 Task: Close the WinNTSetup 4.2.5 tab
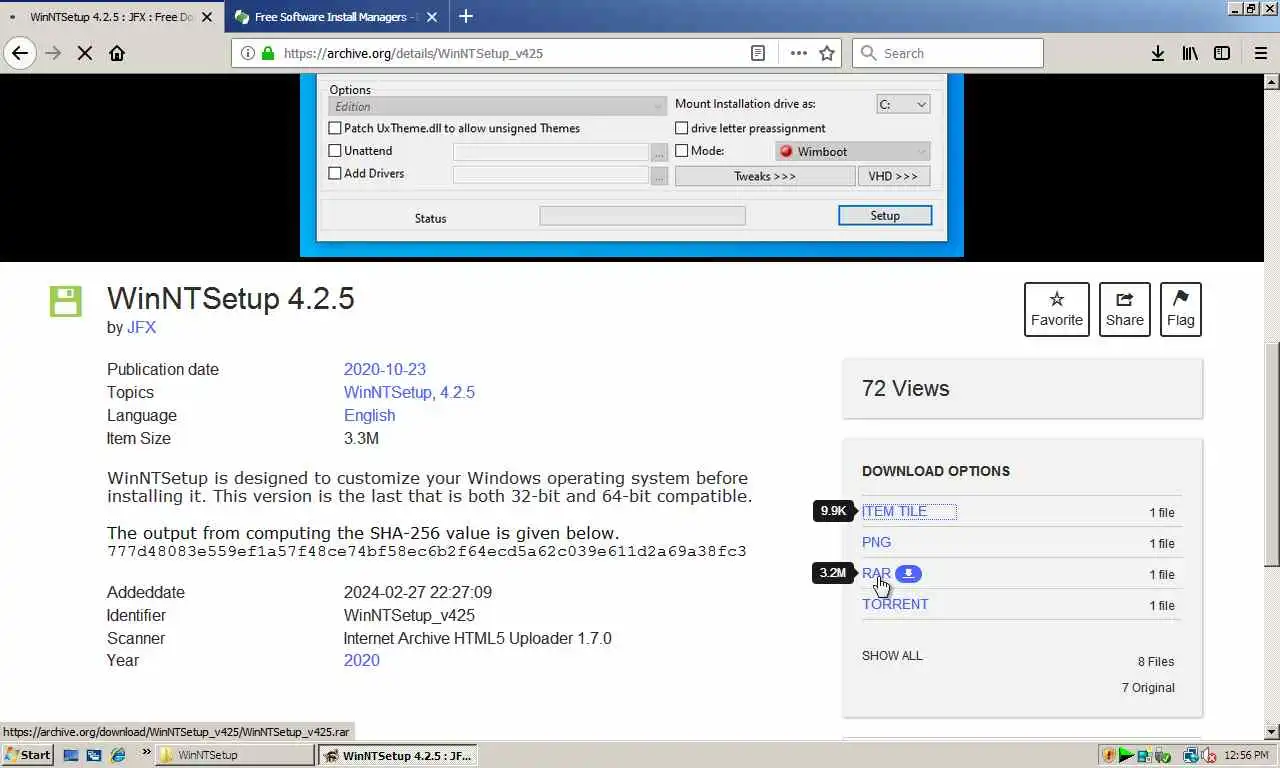tap(207, 17)
